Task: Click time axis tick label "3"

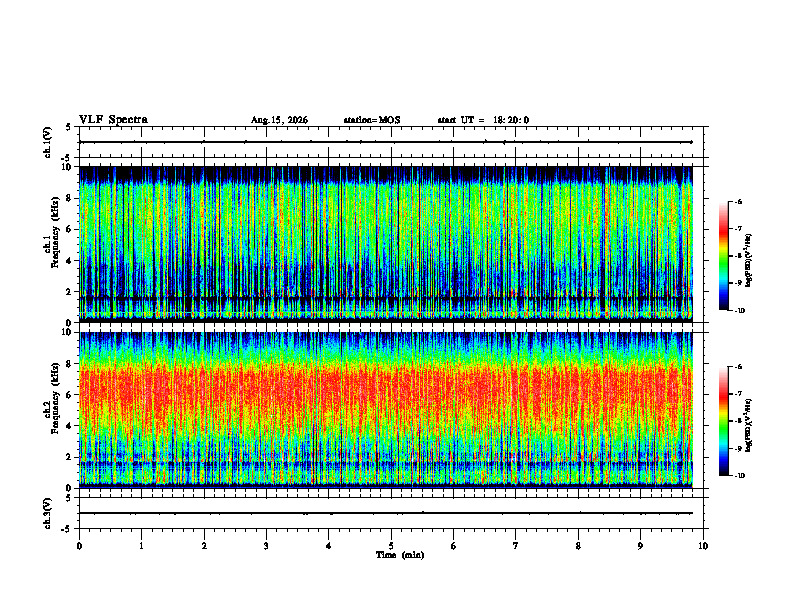Action: click(x=266, y=546)
